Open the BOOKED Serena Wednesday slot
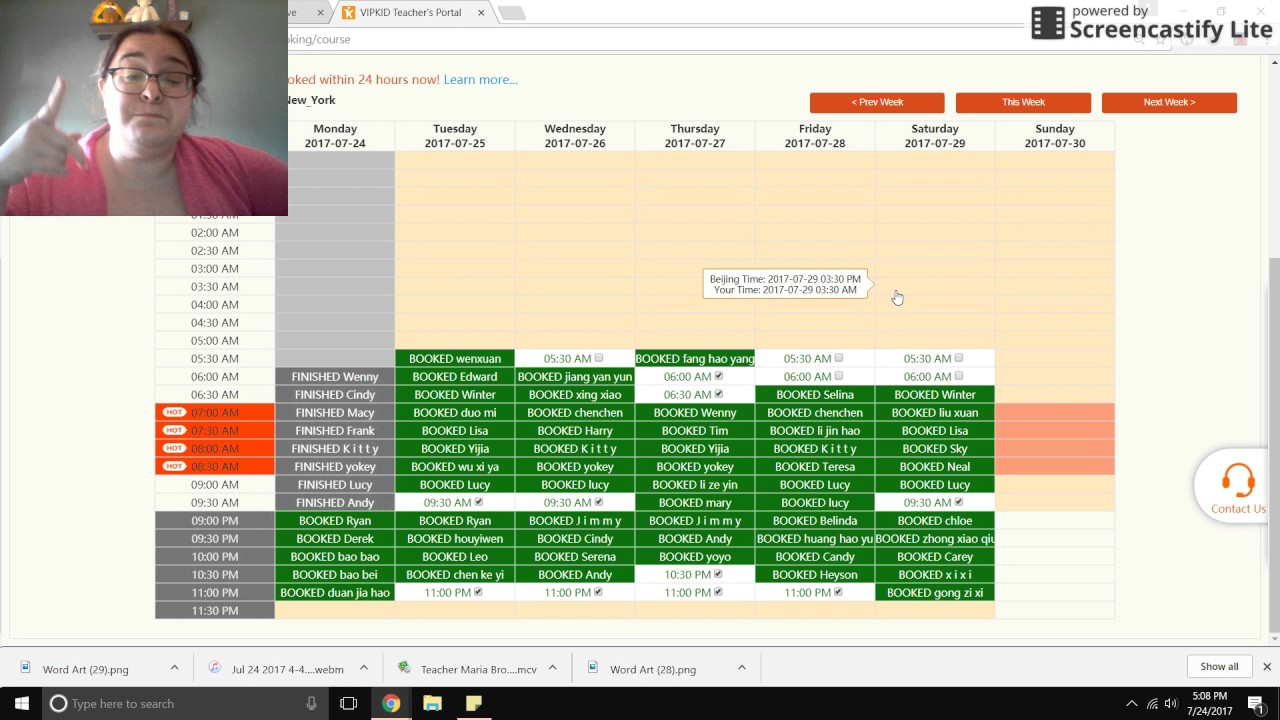This screenshot has height=720, width=1280. 575,556
